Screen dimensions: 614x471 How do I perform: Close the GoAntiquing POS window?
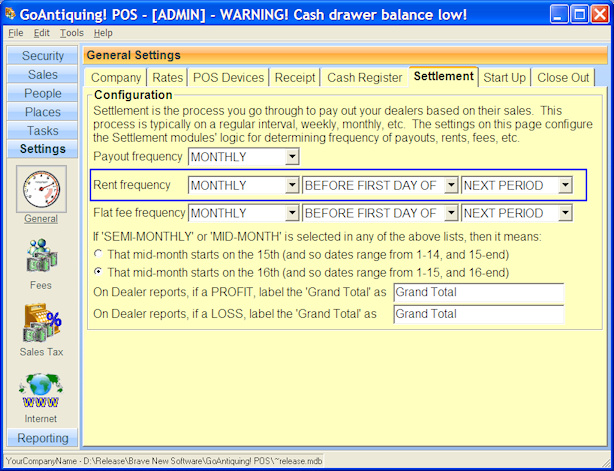[x=600, y=15]
